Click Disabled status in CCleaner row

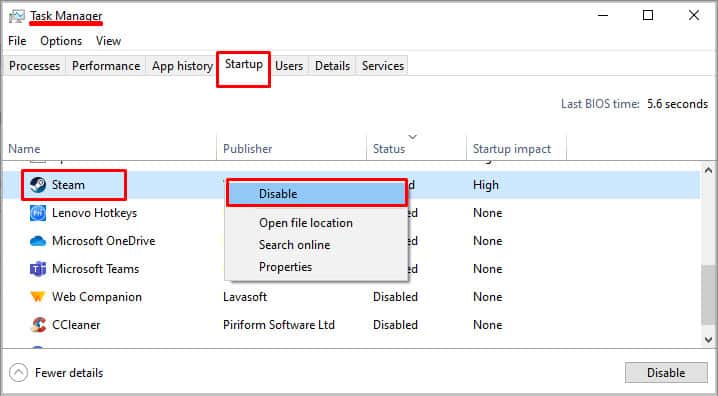395,325
